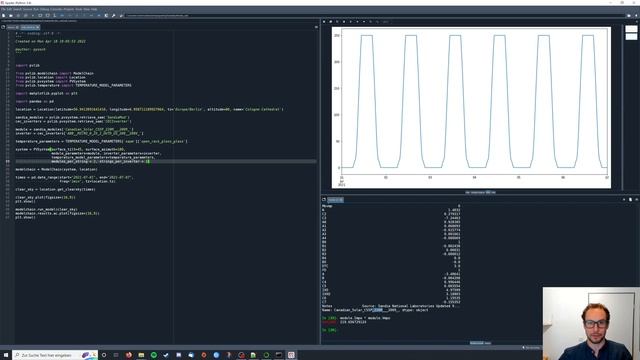The height and width of the screenshot is (360, 640).
Task: Click the console input prompt In [20]
Action: point(330,330)
